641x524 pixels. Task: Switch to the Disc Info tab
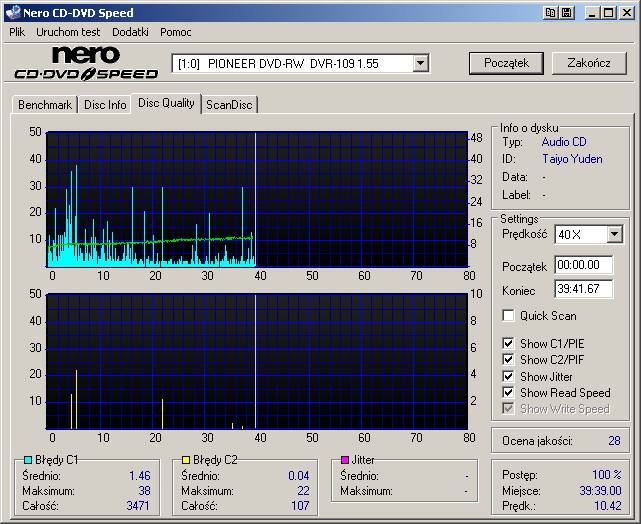(105, 105)
